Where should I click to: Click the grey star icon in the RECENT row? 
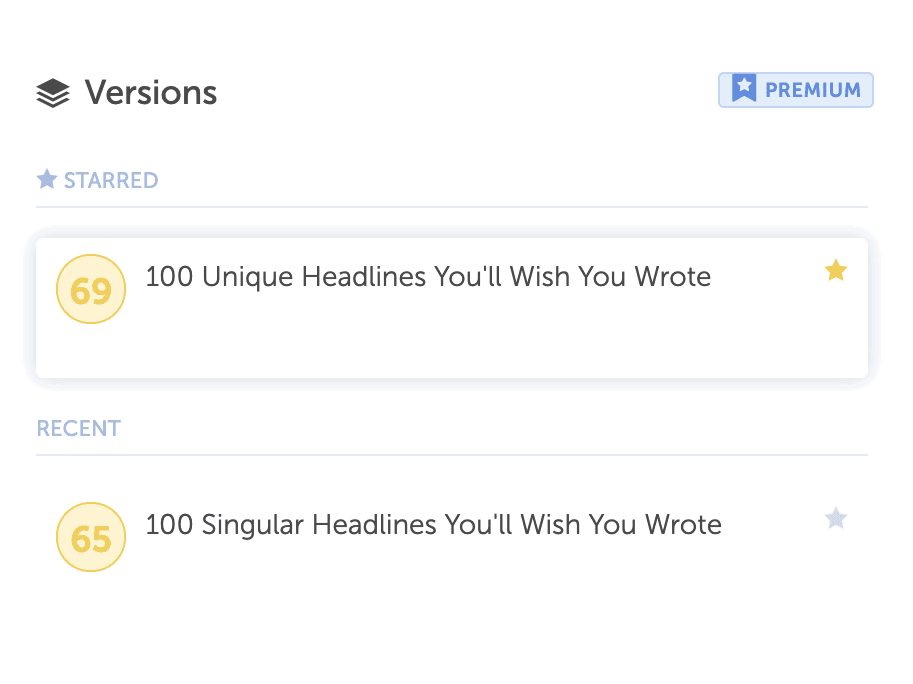(836, 518)
